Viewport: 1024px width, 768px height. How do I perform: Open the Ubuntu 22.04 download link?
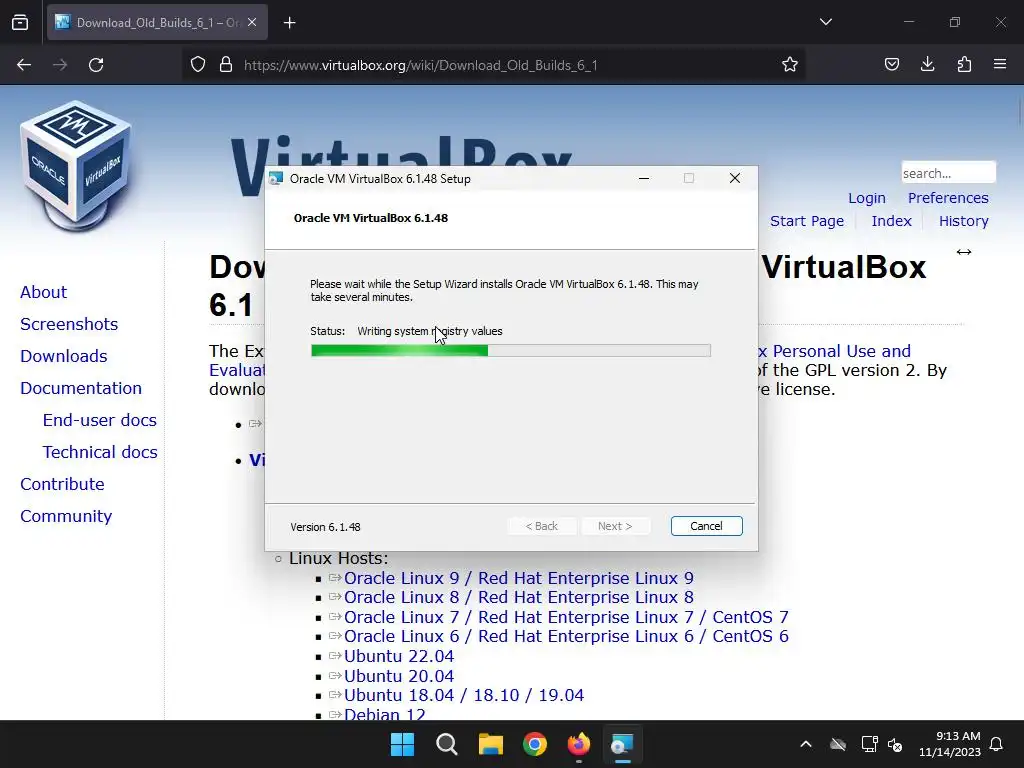coord(398,656)
